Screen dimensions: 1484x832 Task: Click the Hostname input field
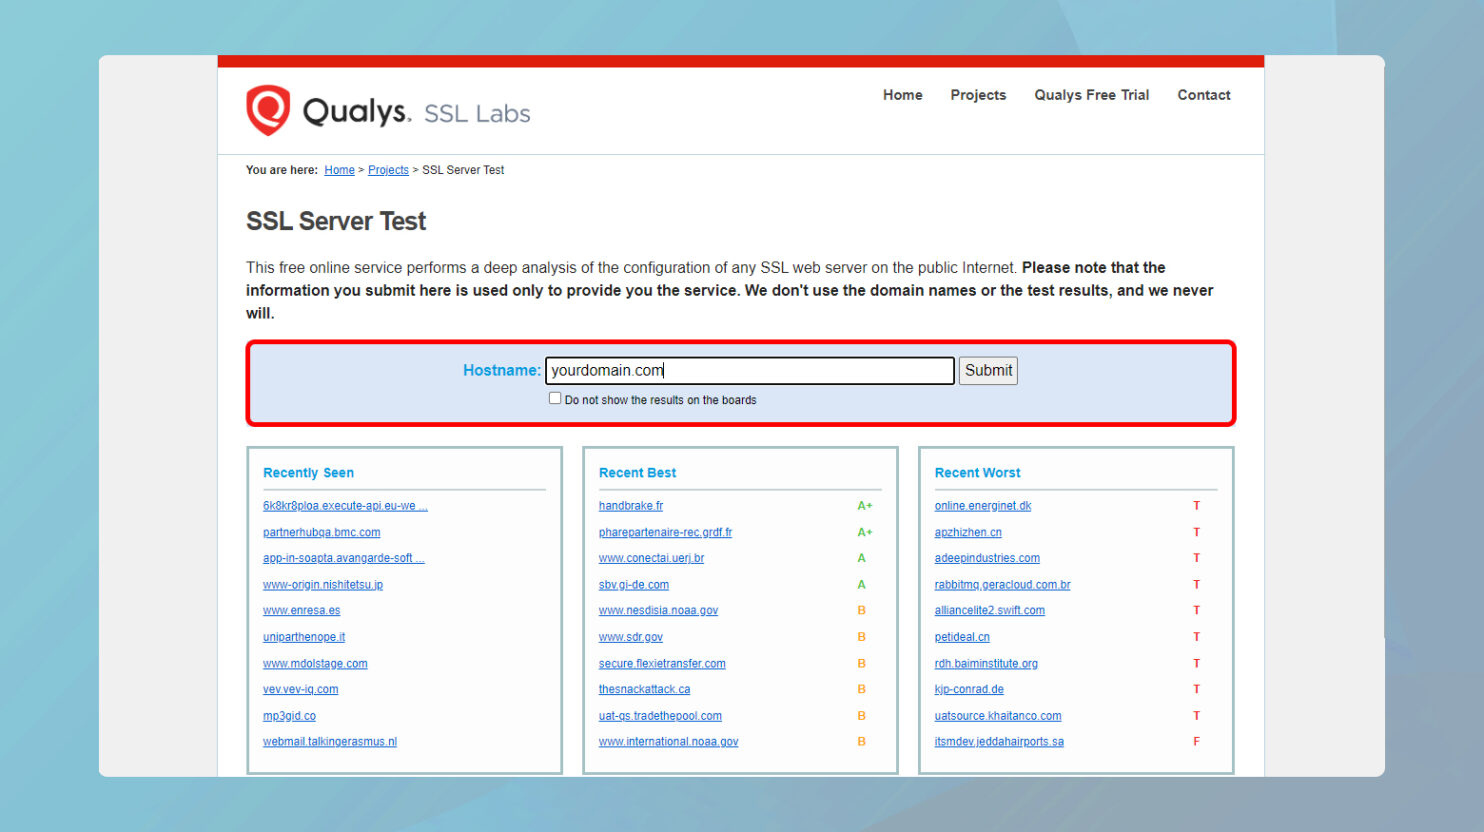click(749, 371)
